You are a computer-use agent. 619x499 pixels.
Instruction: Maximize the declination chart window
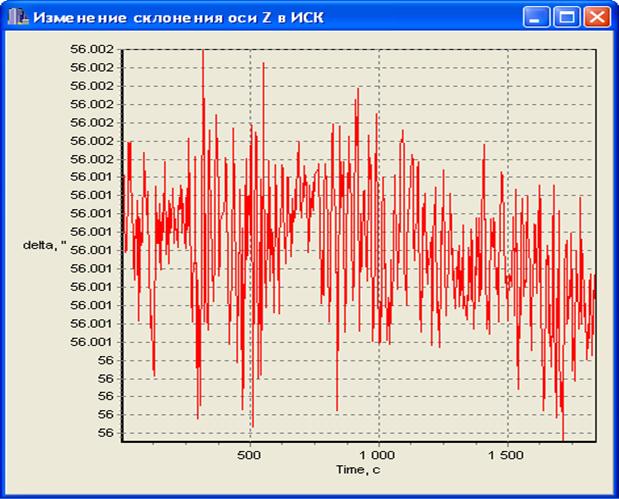point(566,17)
